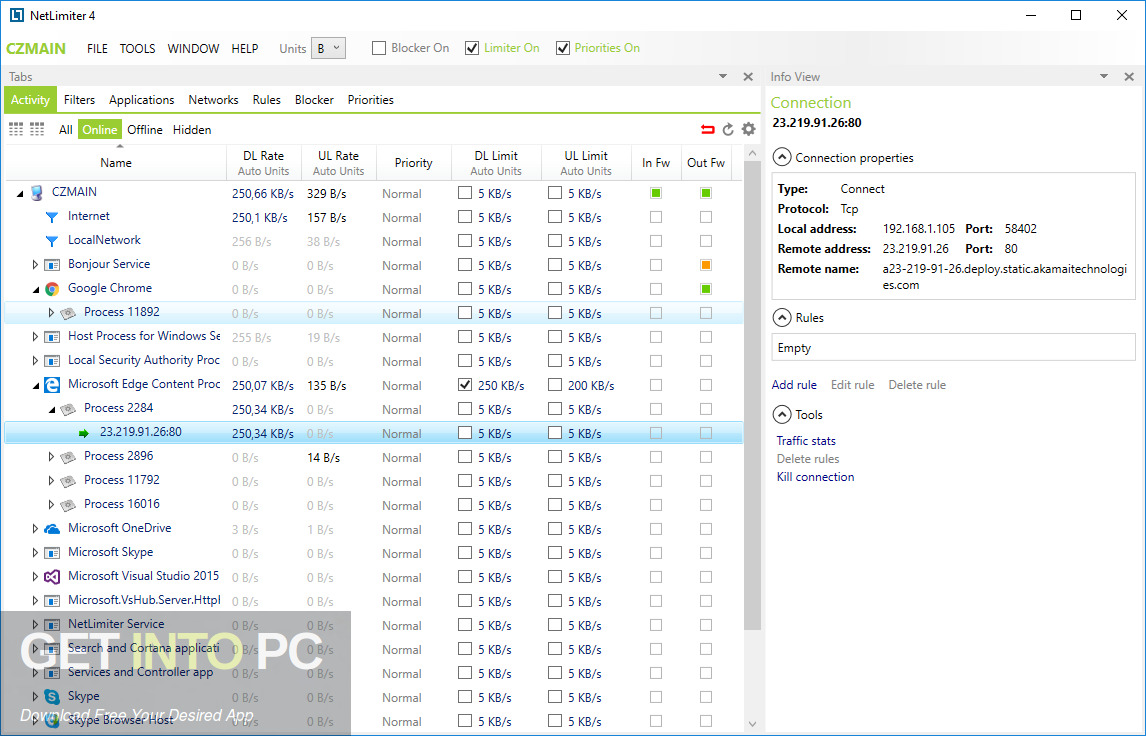This screenshot has height=736, width=1146.
Task: Expand the Bonjour Service node
Action: pyautogui.click(x=35, y=265)
